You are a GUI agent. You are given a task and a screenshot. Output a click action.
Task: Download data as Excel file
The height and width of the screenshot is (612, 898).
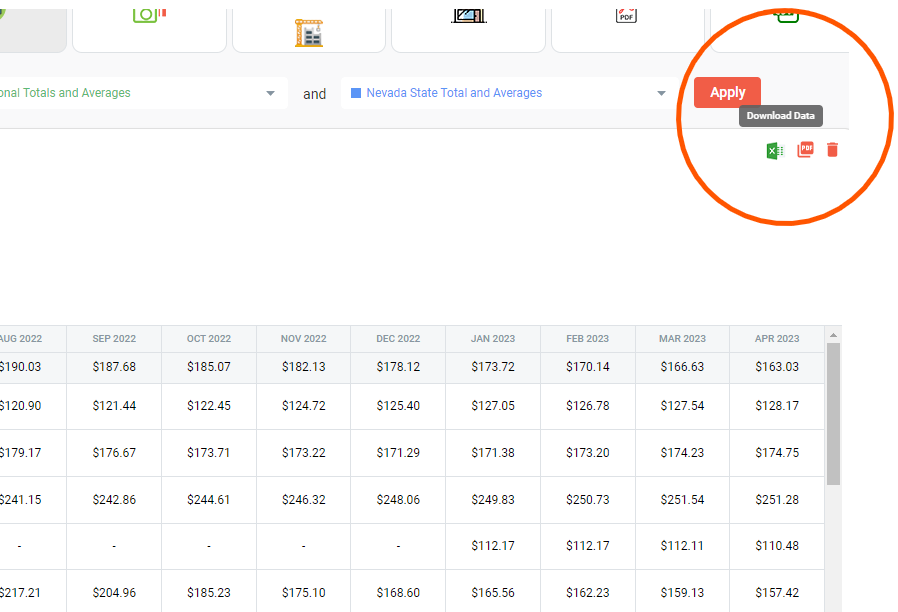(x=774, y=151)
